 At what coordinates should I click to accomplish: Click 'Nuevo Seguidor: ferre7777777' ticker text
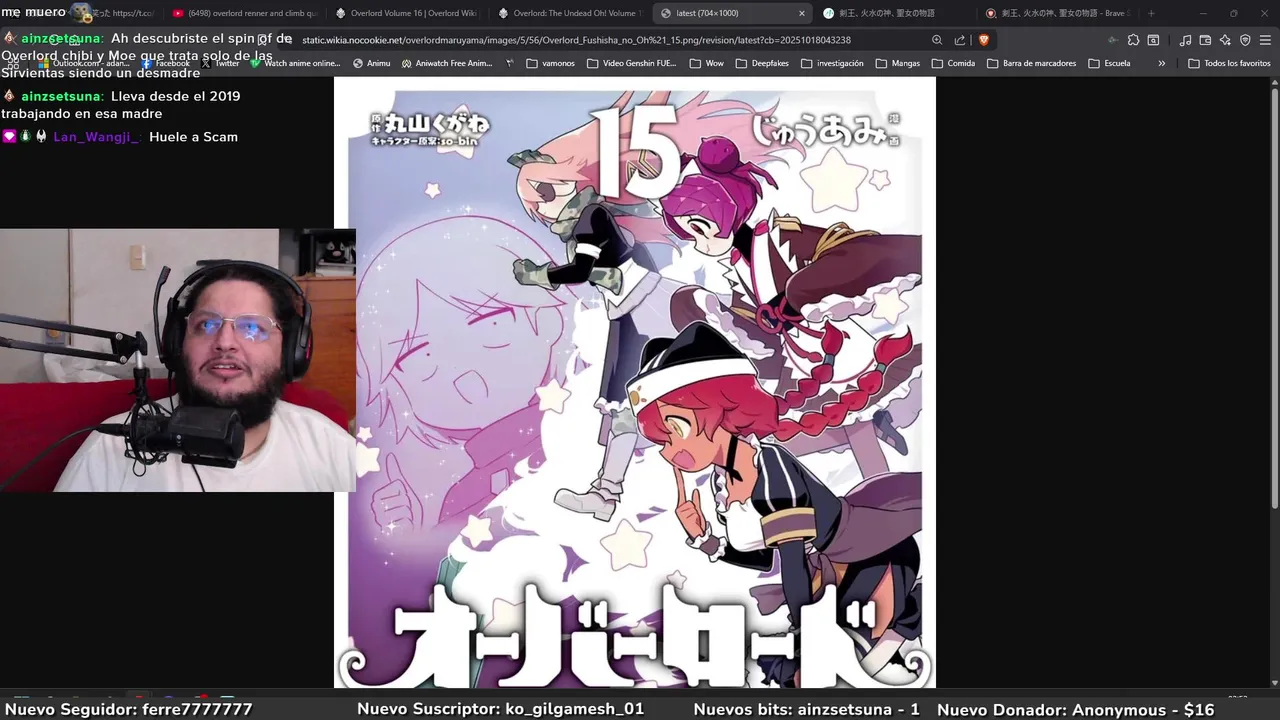129,709
